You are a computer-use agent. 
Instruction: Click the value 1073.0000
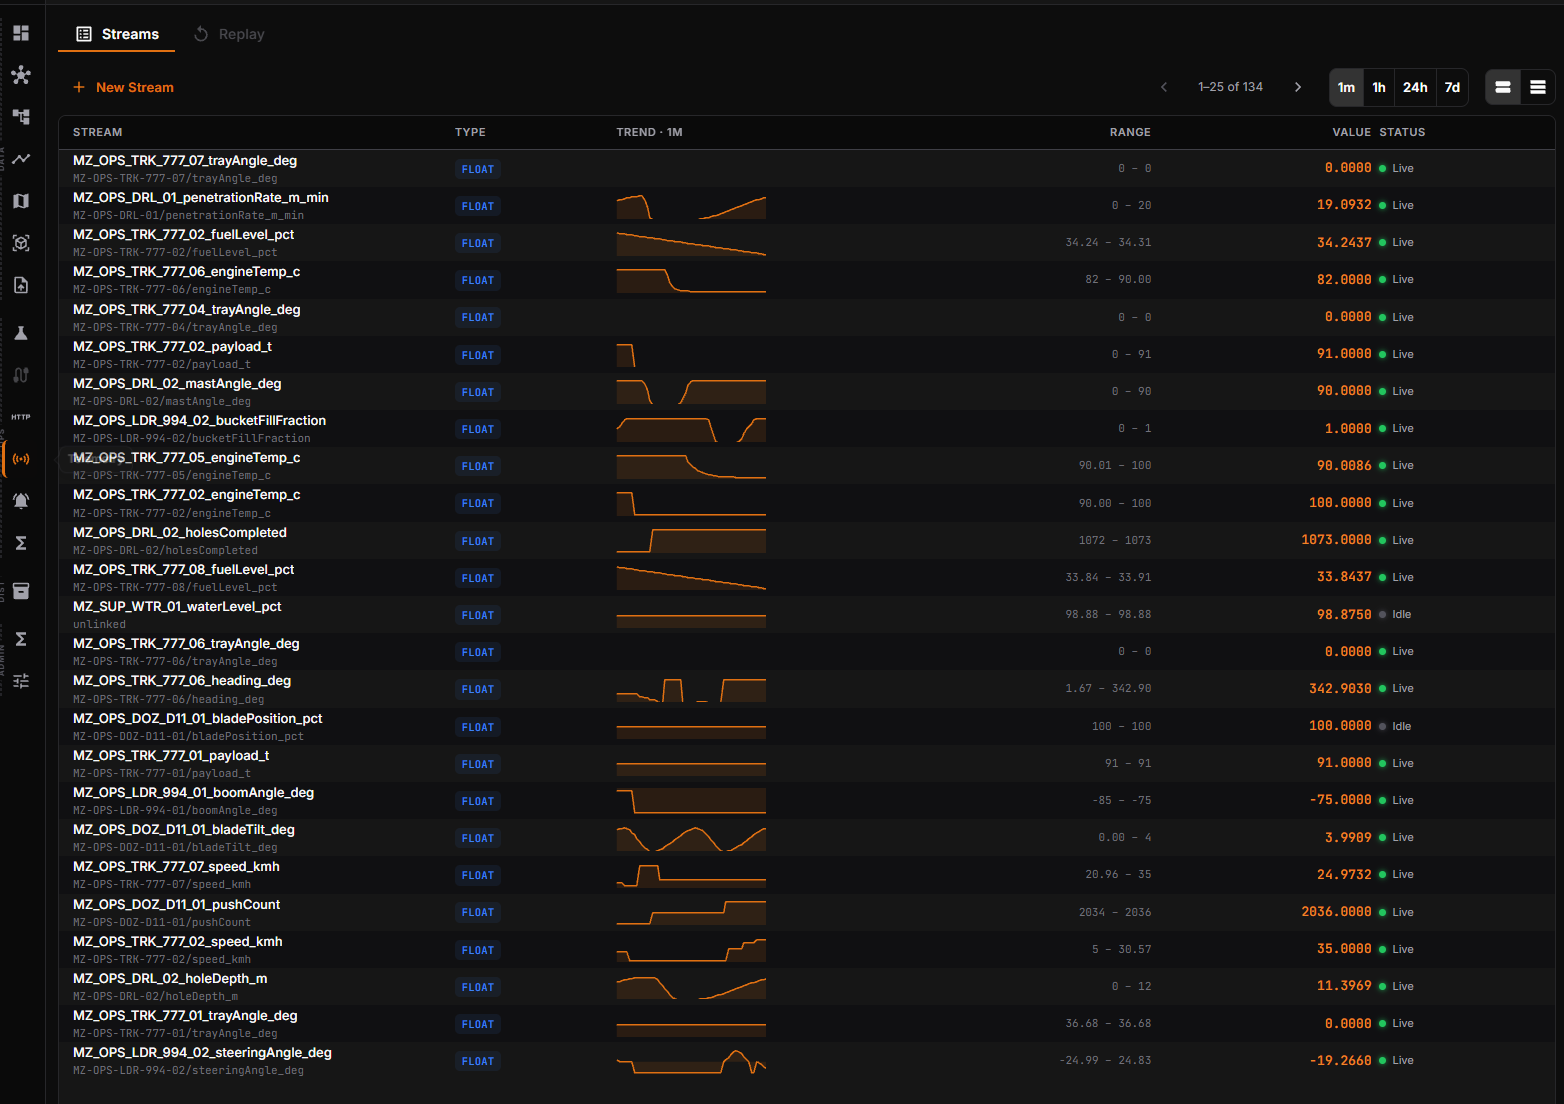(1336, 539)
